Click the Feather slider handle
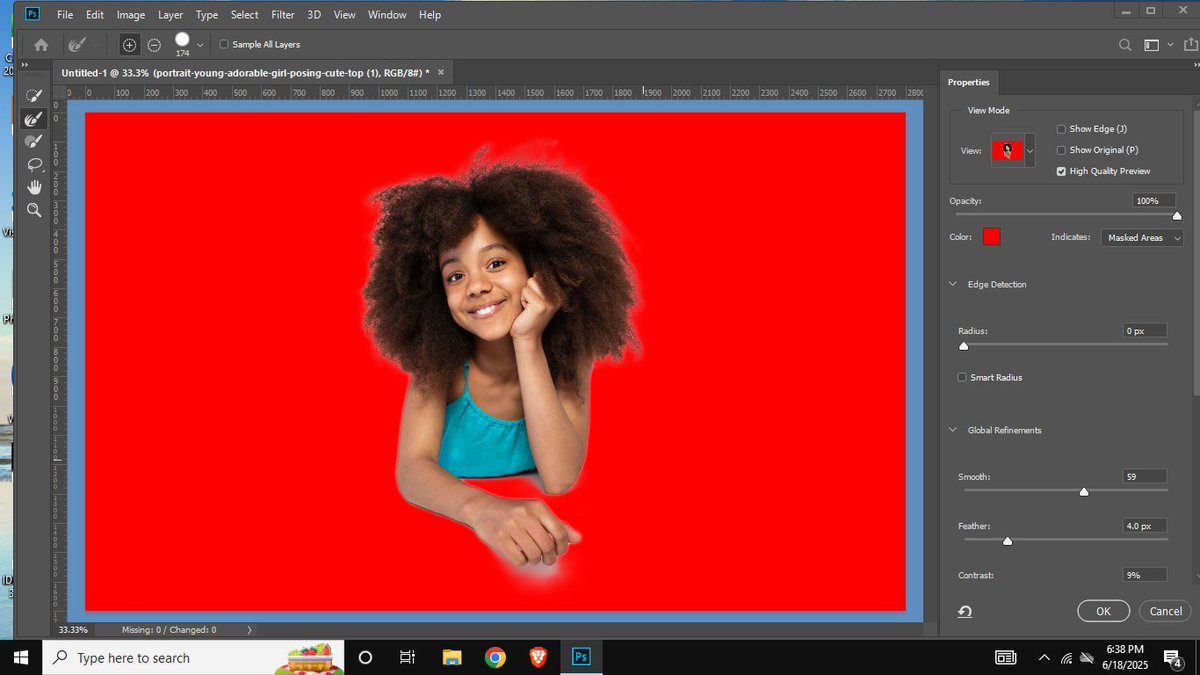The width and height of the screenshot is (1200, 675). tap(1007, 540)
